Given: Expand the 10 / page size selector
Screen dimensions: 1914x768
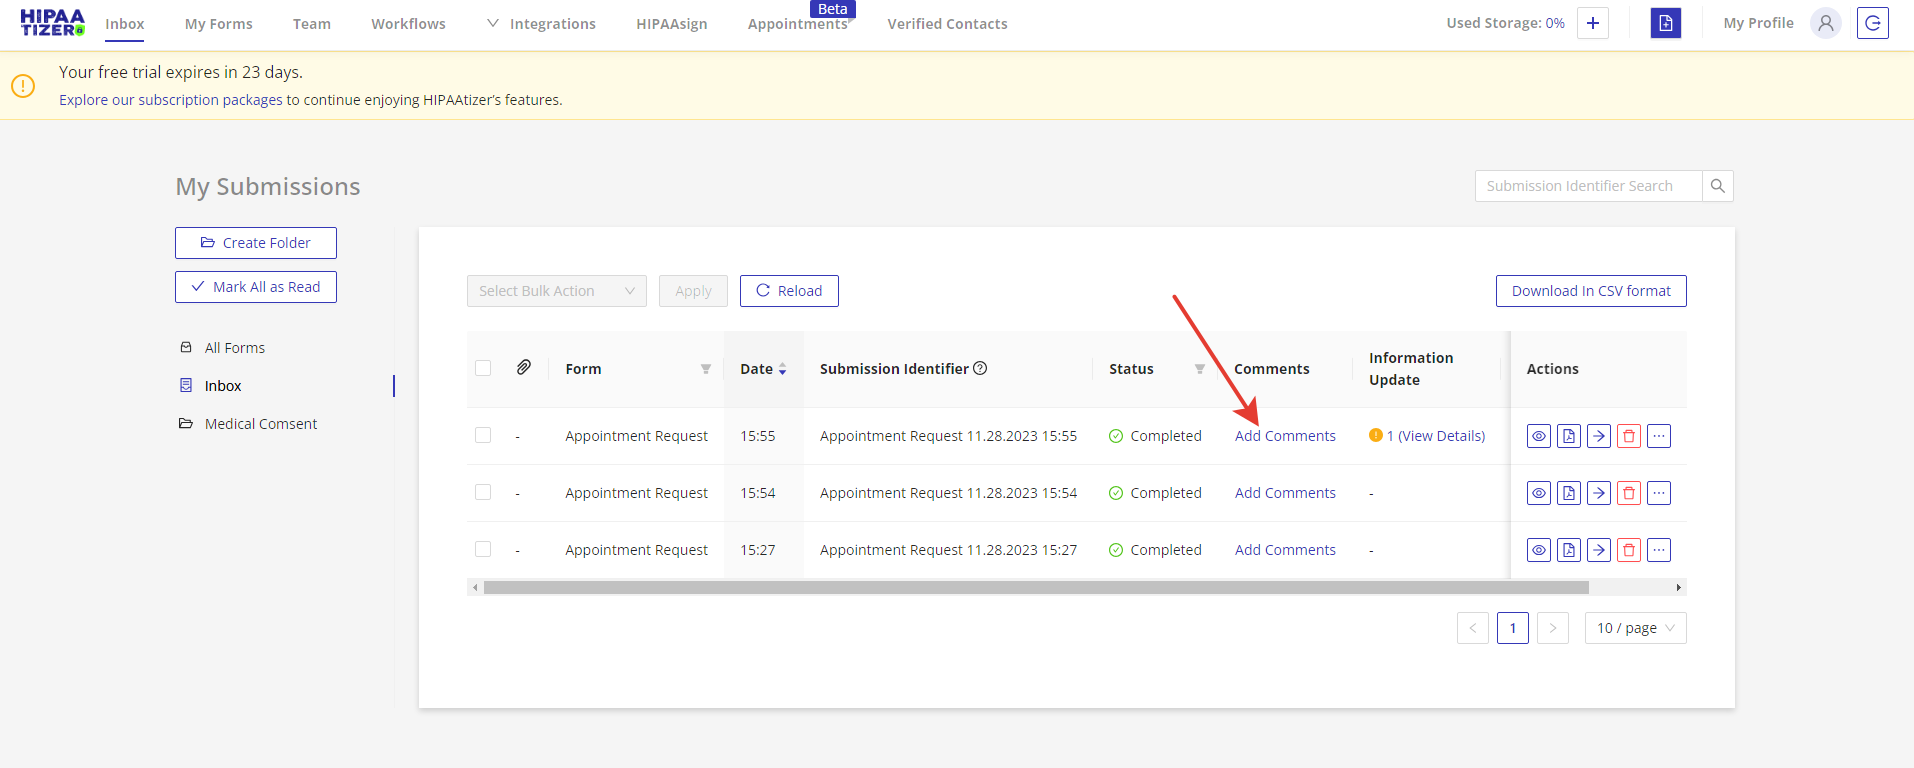Looking at the screenshot, I should point(1634,628).
